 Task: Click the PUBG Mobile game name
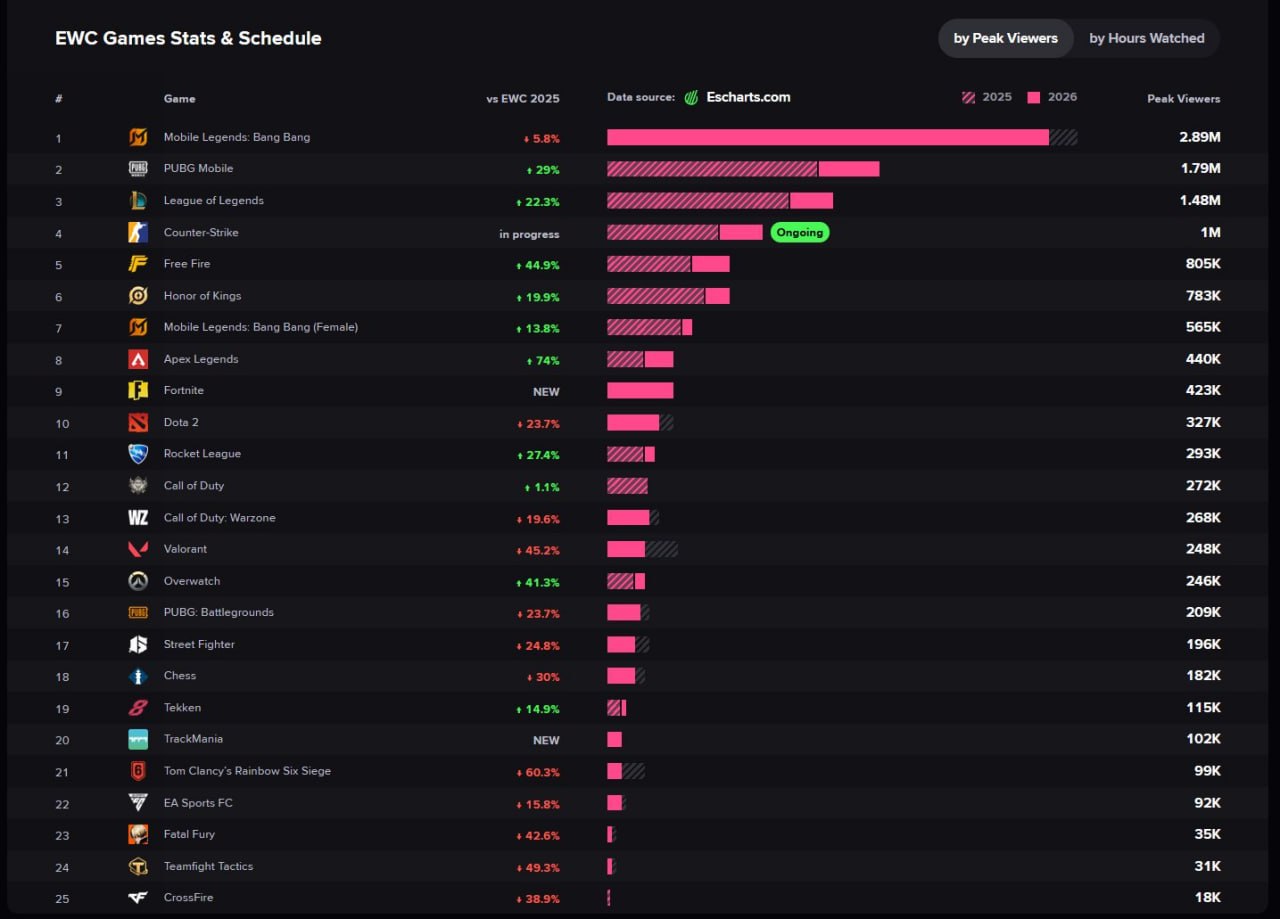pyautogui.click(x=199, y=169)
